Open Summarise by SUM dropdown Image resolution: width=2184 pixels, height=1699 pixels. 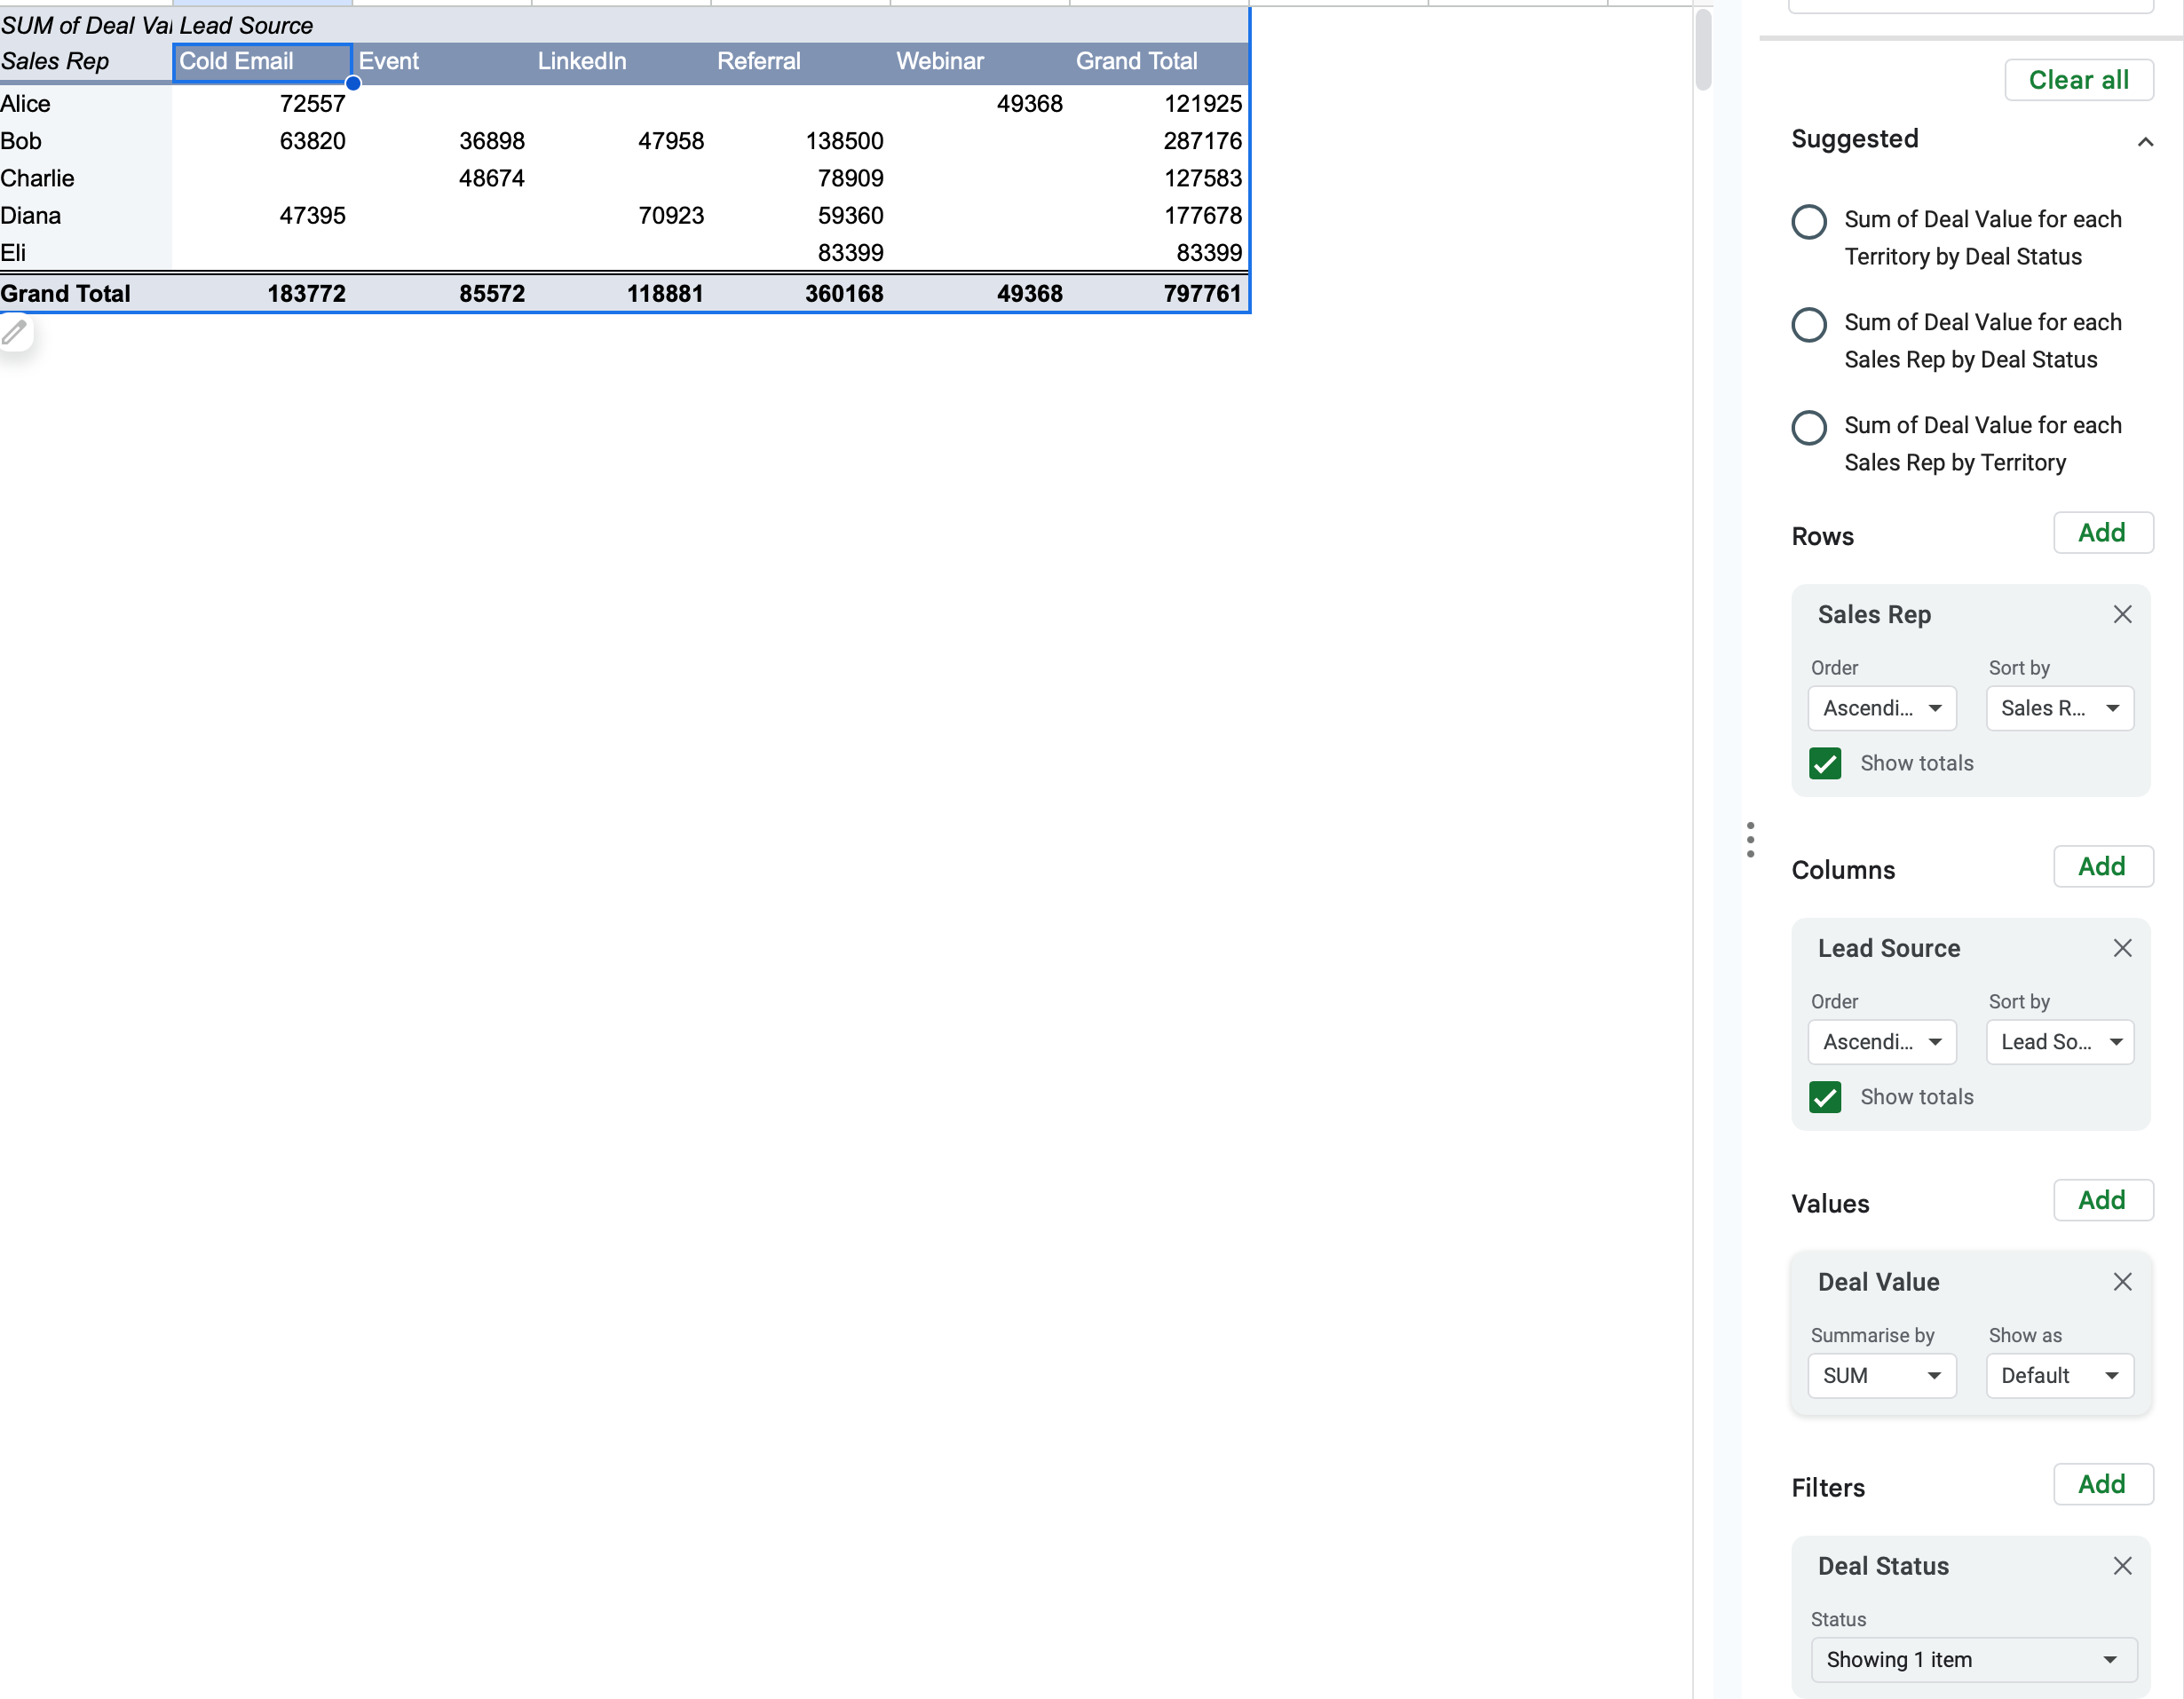coord(1881,1376)
